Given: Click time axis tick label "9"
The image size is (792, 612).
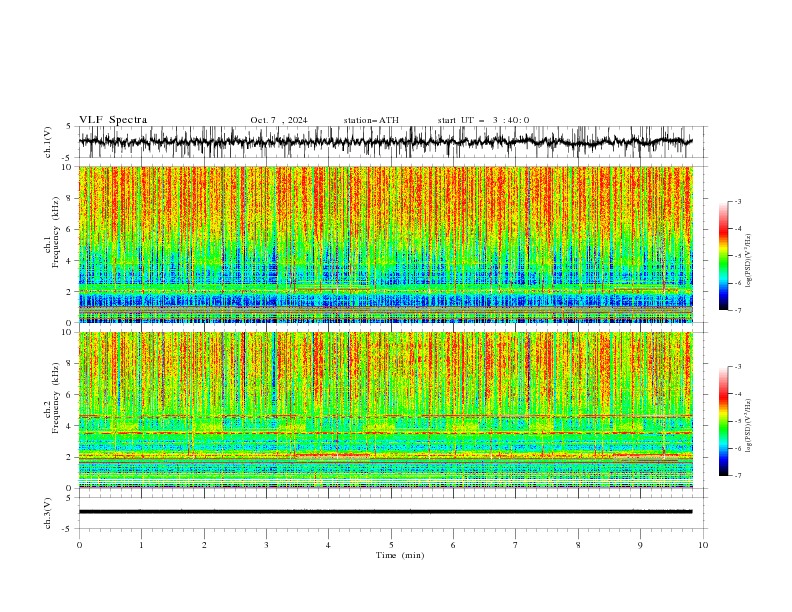Looking at the screenshot, I should point(640,545).
